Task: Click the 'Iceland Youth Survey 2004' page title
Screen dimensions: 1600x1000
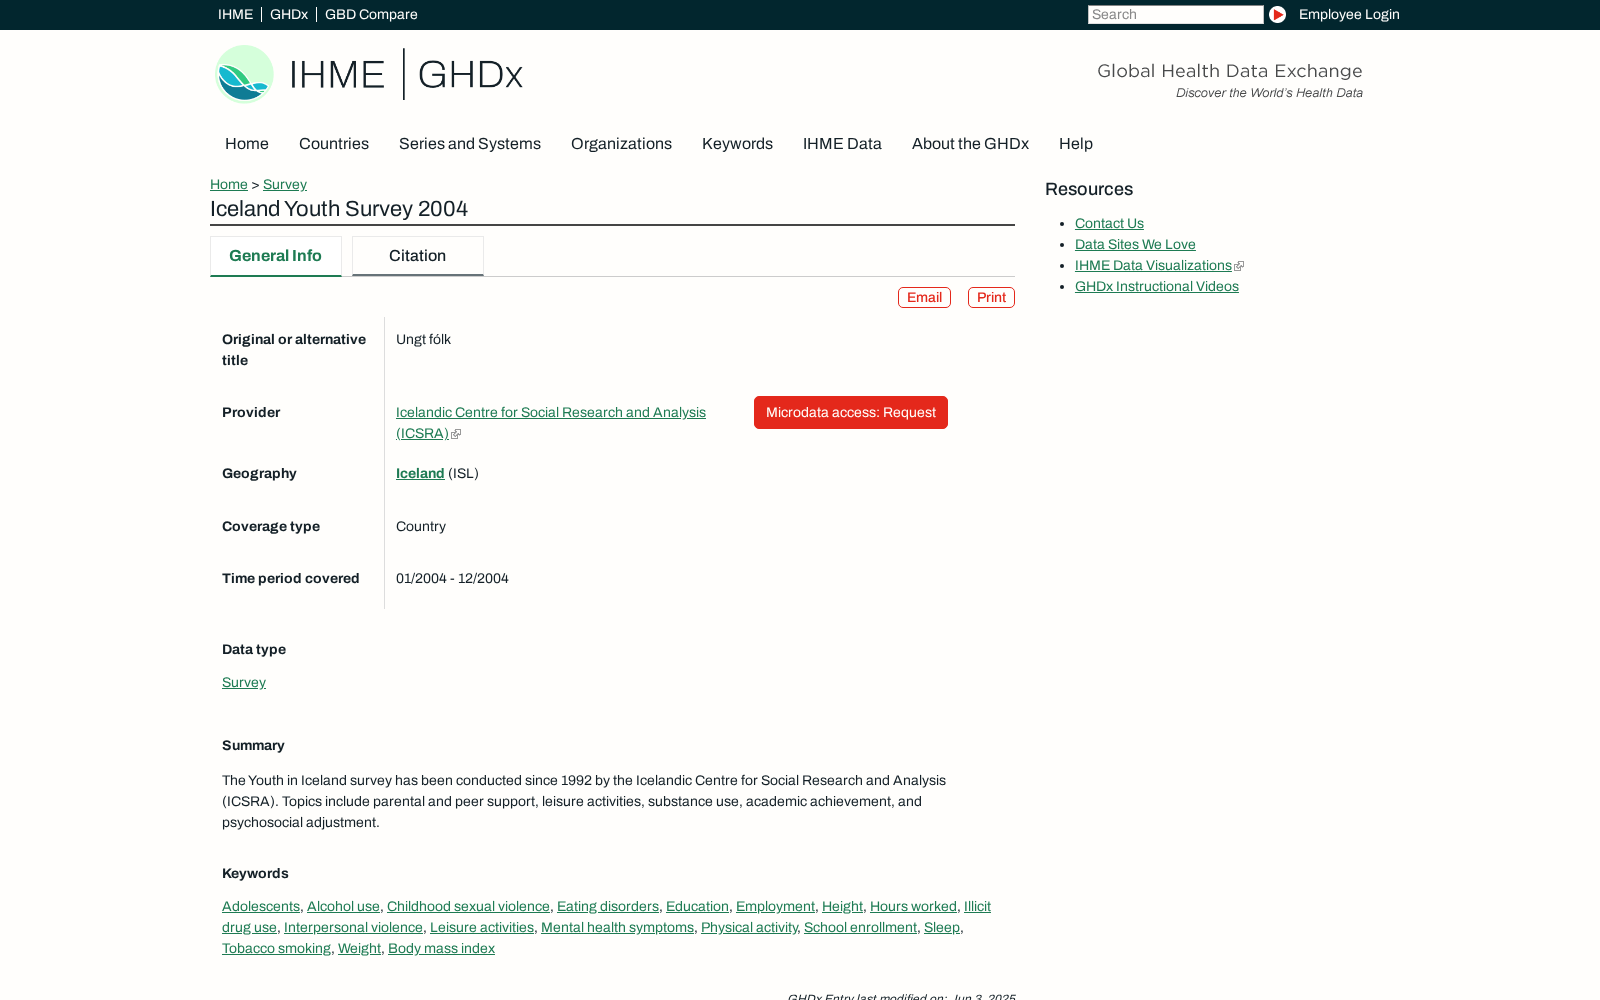Action: point(339,209)
